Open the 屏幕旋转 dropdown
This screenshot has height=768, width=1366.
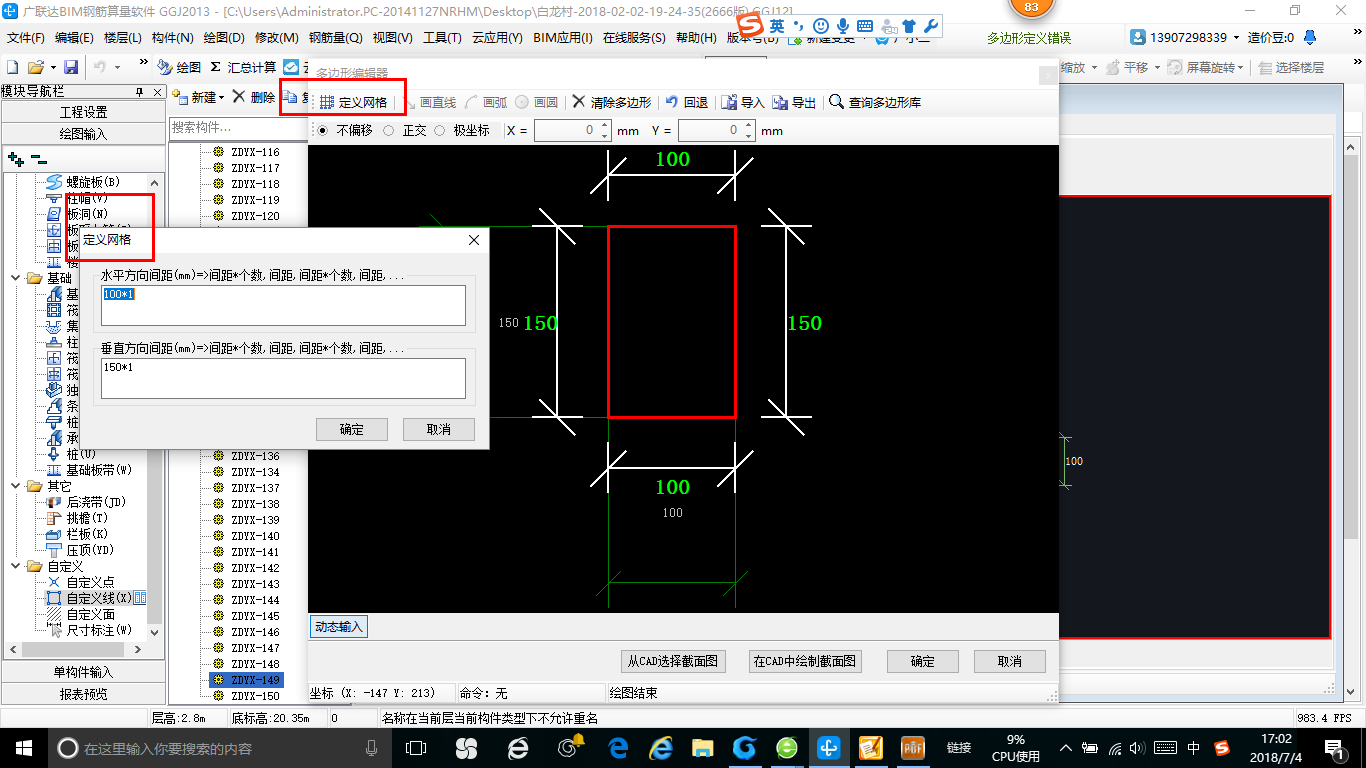point(1242,67)
